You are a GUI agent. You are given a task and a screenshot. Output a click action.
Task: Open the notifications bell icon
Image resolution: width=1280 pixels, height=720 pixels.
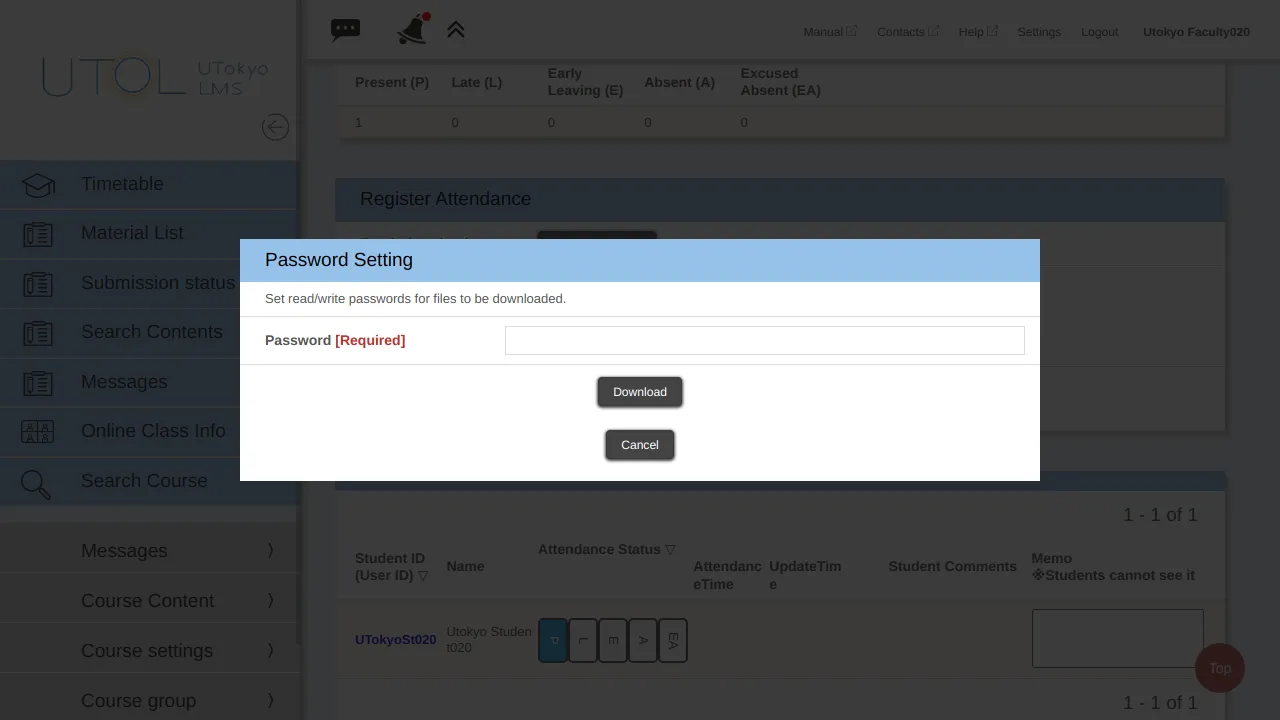(412, 29)
